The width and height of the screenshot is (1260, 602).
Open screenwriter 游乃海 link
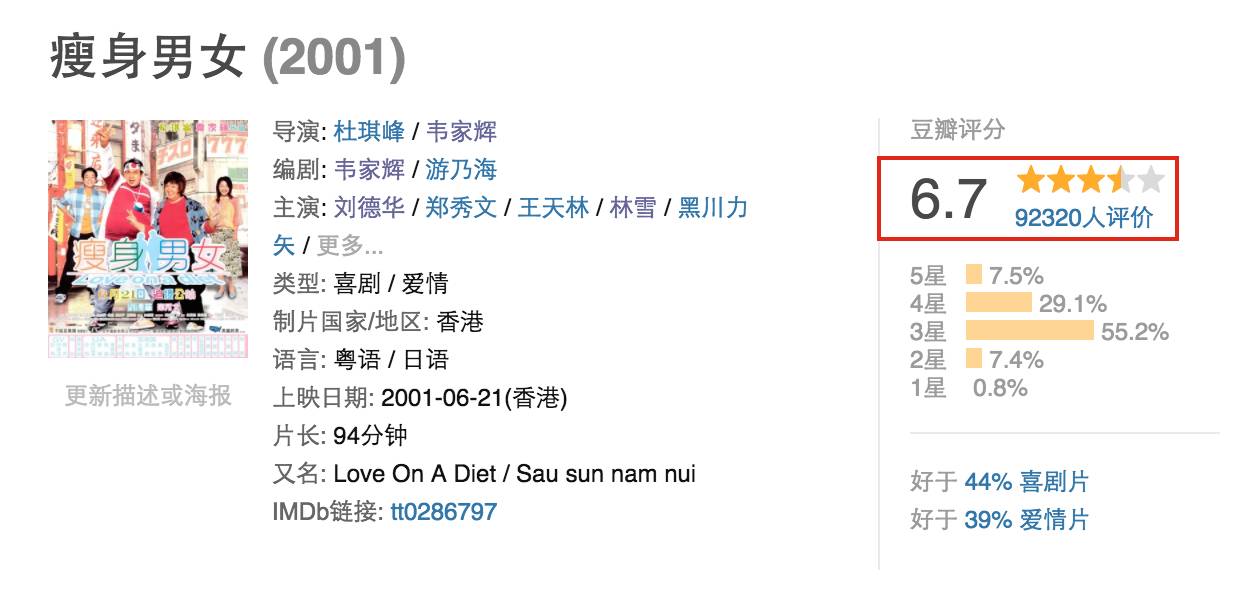[461, 169]
